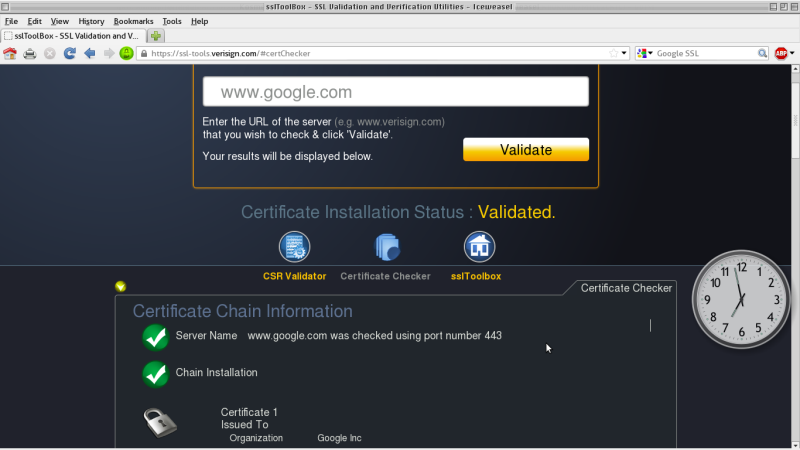
Task: Open the URL history dropdown arrow
Action: pyautogui.click(x=624, y=53)
